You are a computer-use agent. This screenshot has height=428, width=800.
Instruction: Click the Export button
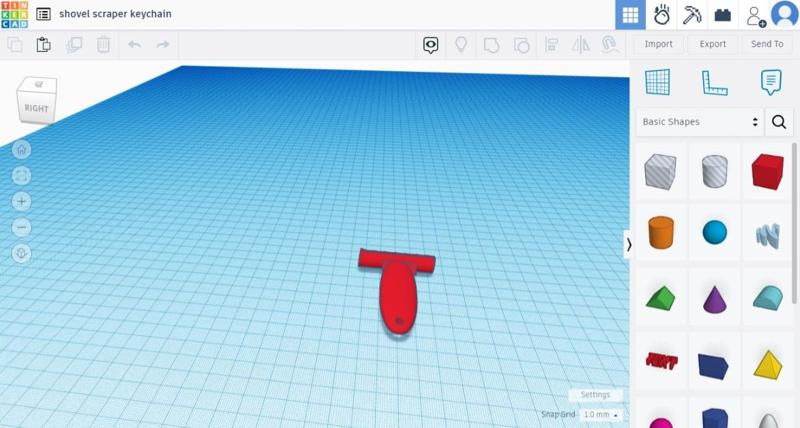[712, 44]
